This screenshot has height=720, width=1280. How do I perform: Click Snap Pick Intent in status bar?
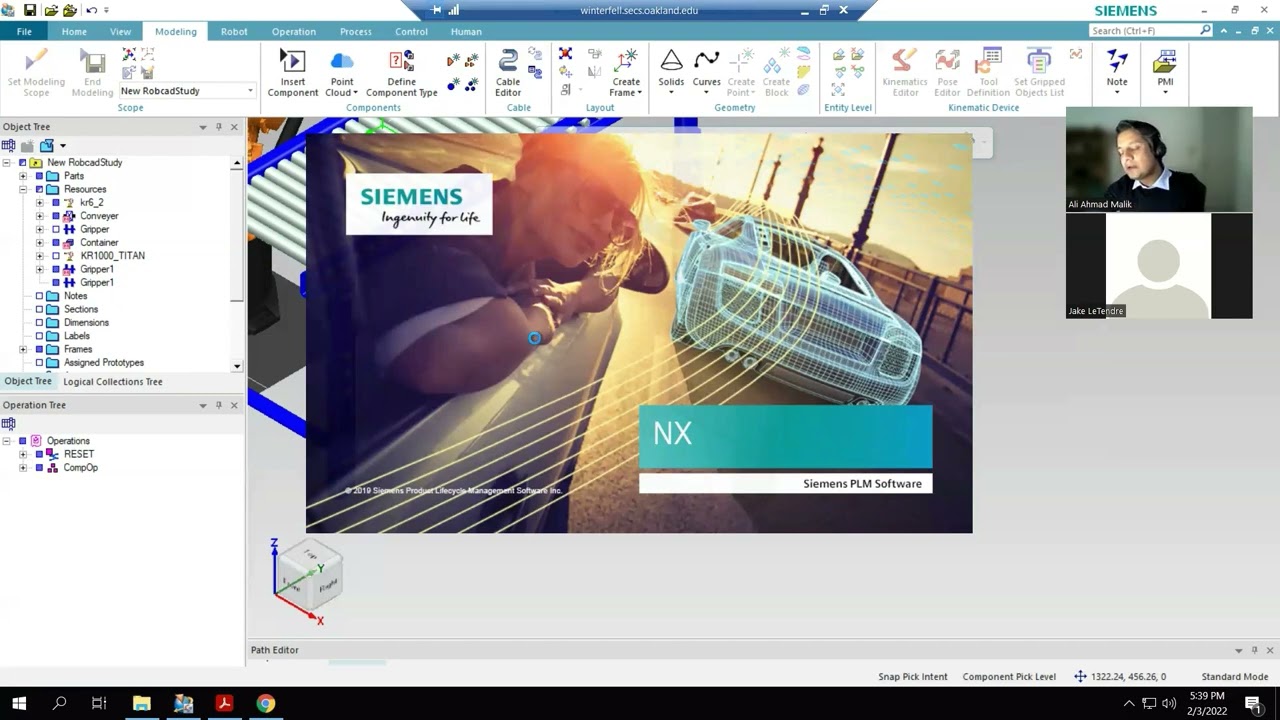pyautogui.click(x=913, y=677)
